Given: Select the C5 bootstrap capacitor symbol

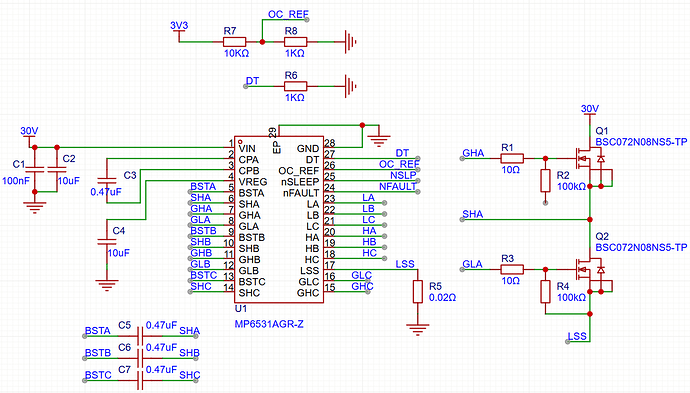Looking at the screenshot, I should pos(140,336).
